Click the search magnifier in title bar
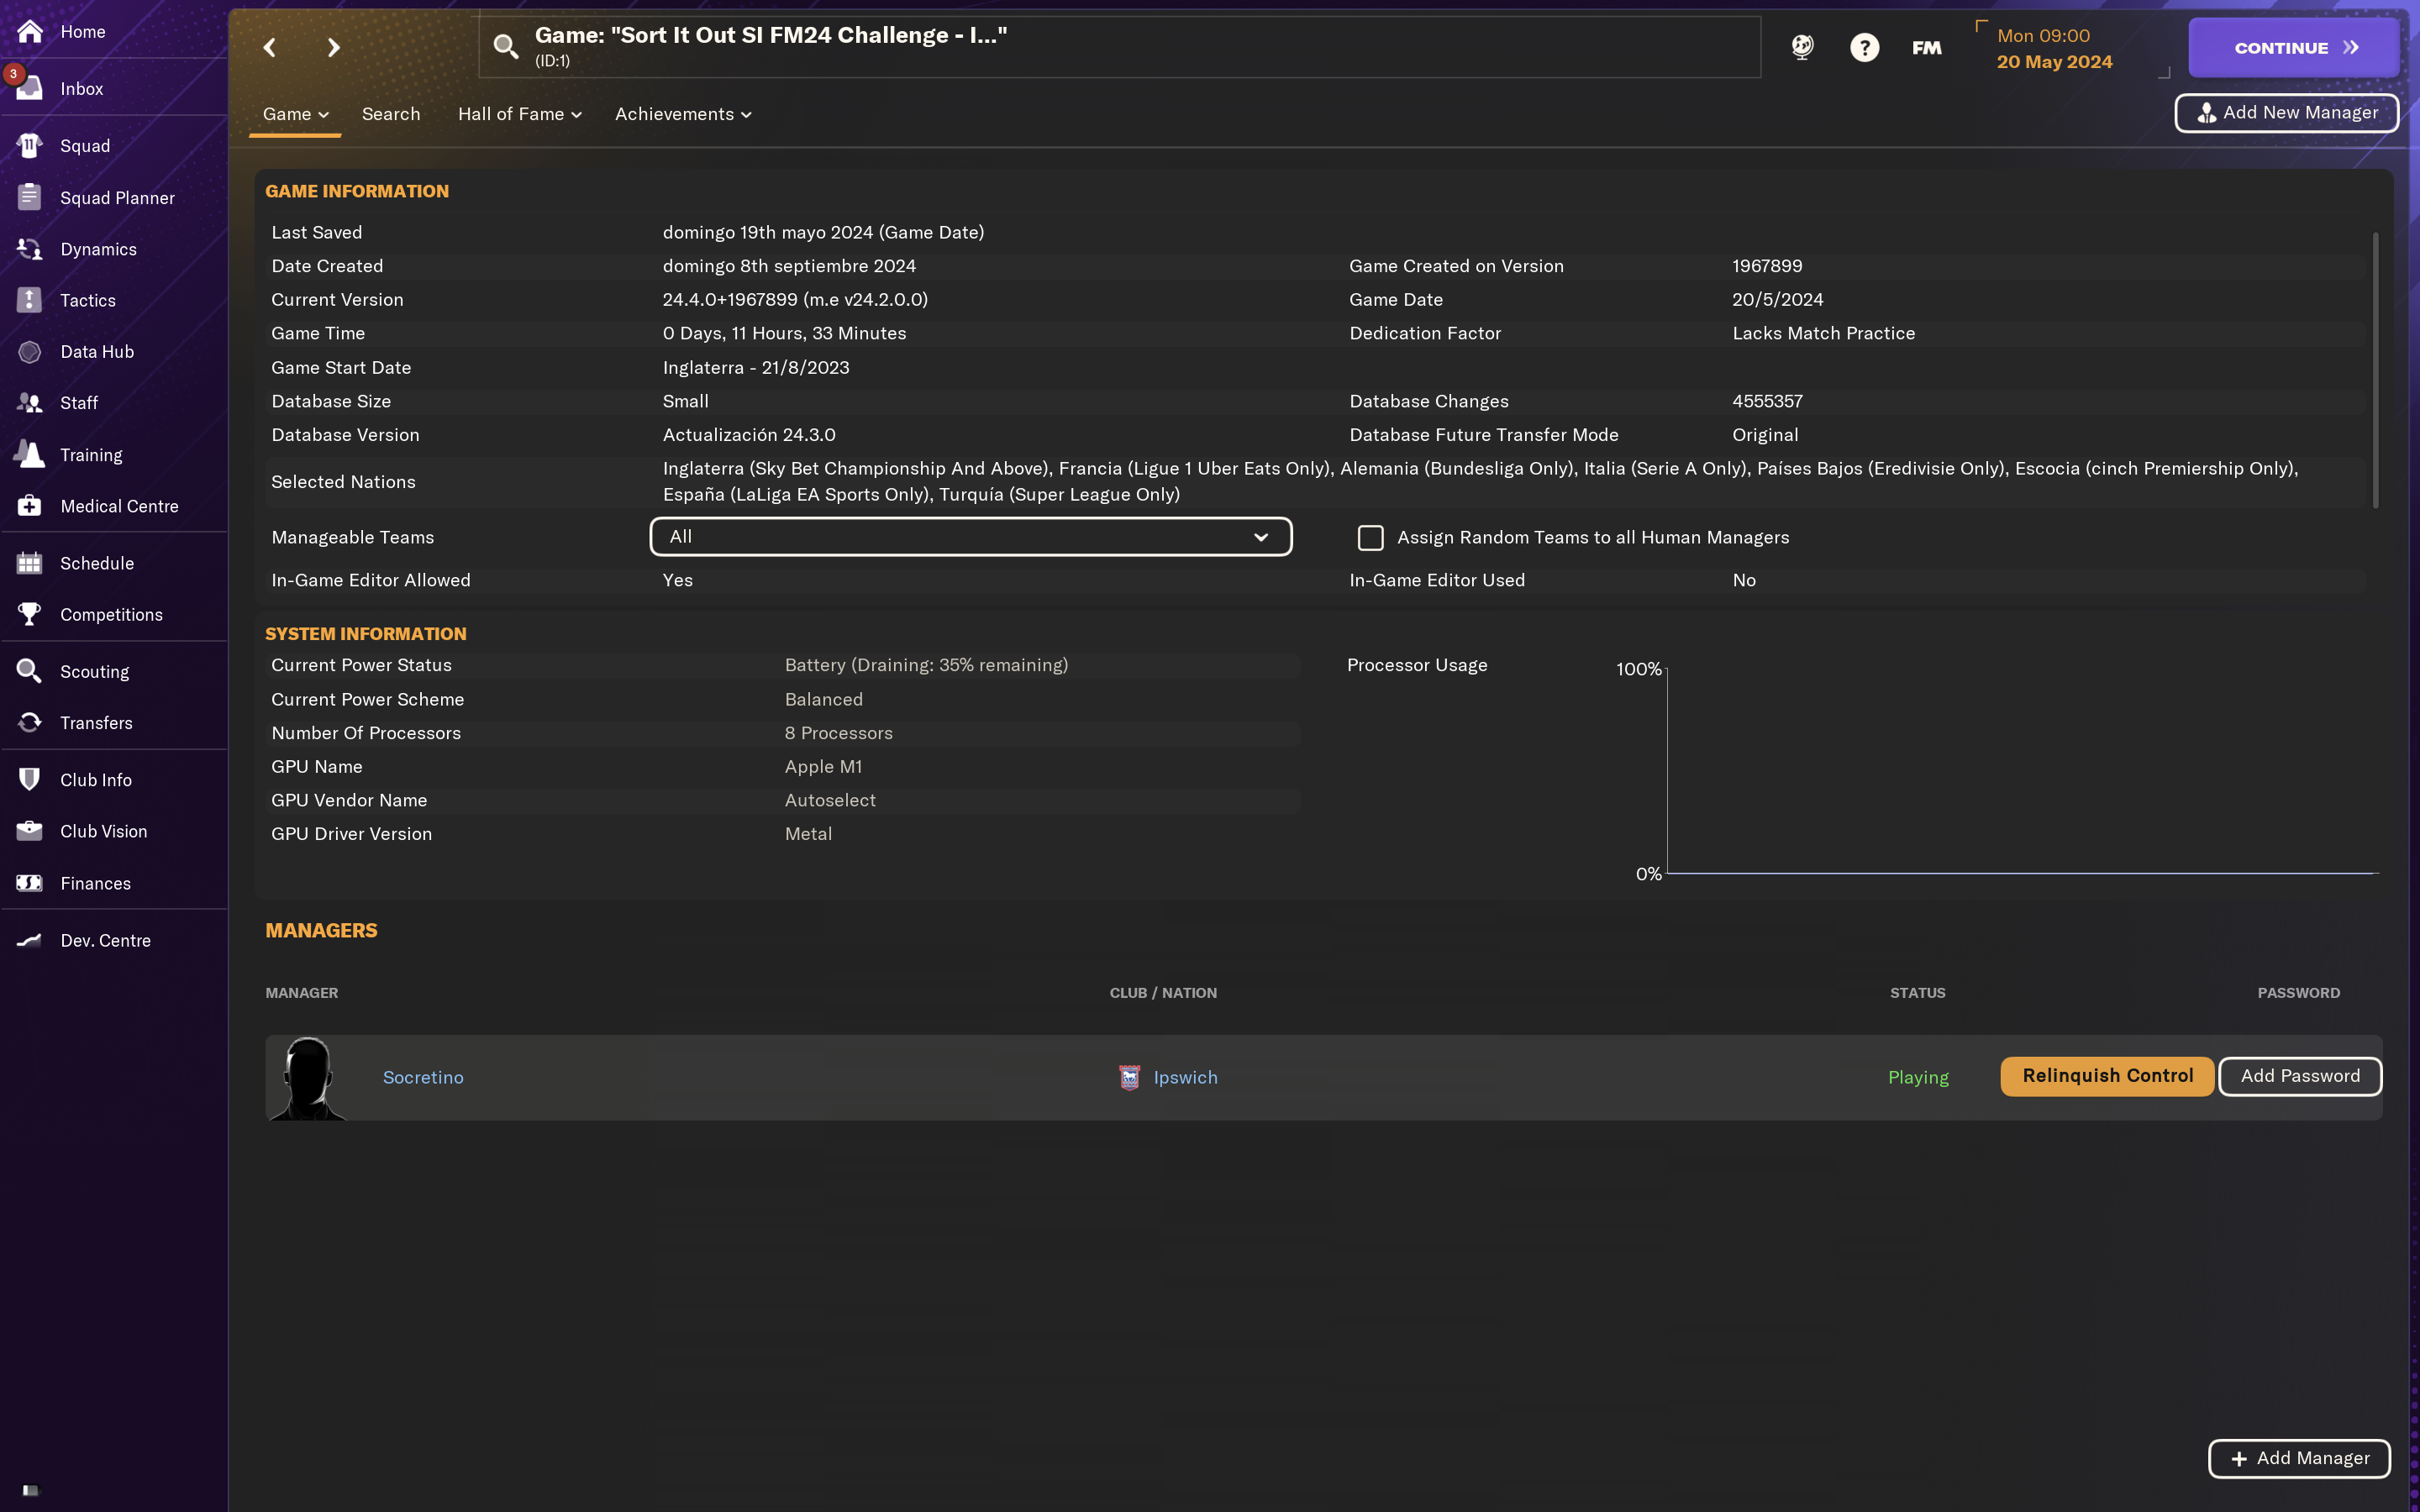2420x1512 pixels. [x=506, y=46]
